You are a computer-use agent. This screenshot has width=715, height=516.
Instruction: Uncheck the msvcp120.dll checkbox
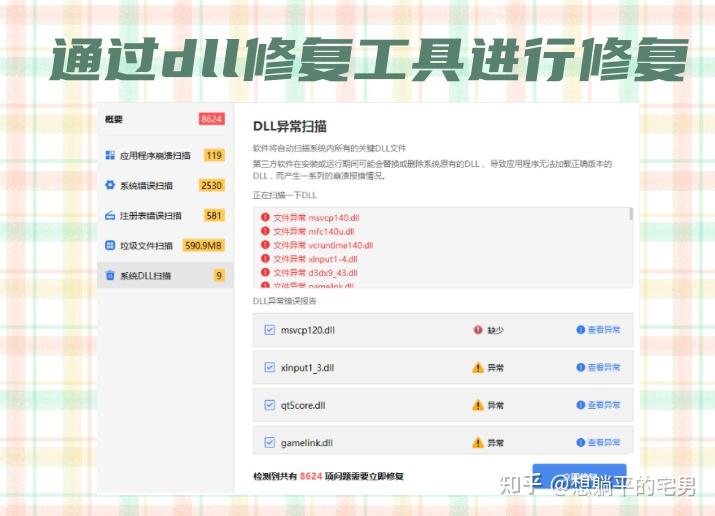[269, 330]
